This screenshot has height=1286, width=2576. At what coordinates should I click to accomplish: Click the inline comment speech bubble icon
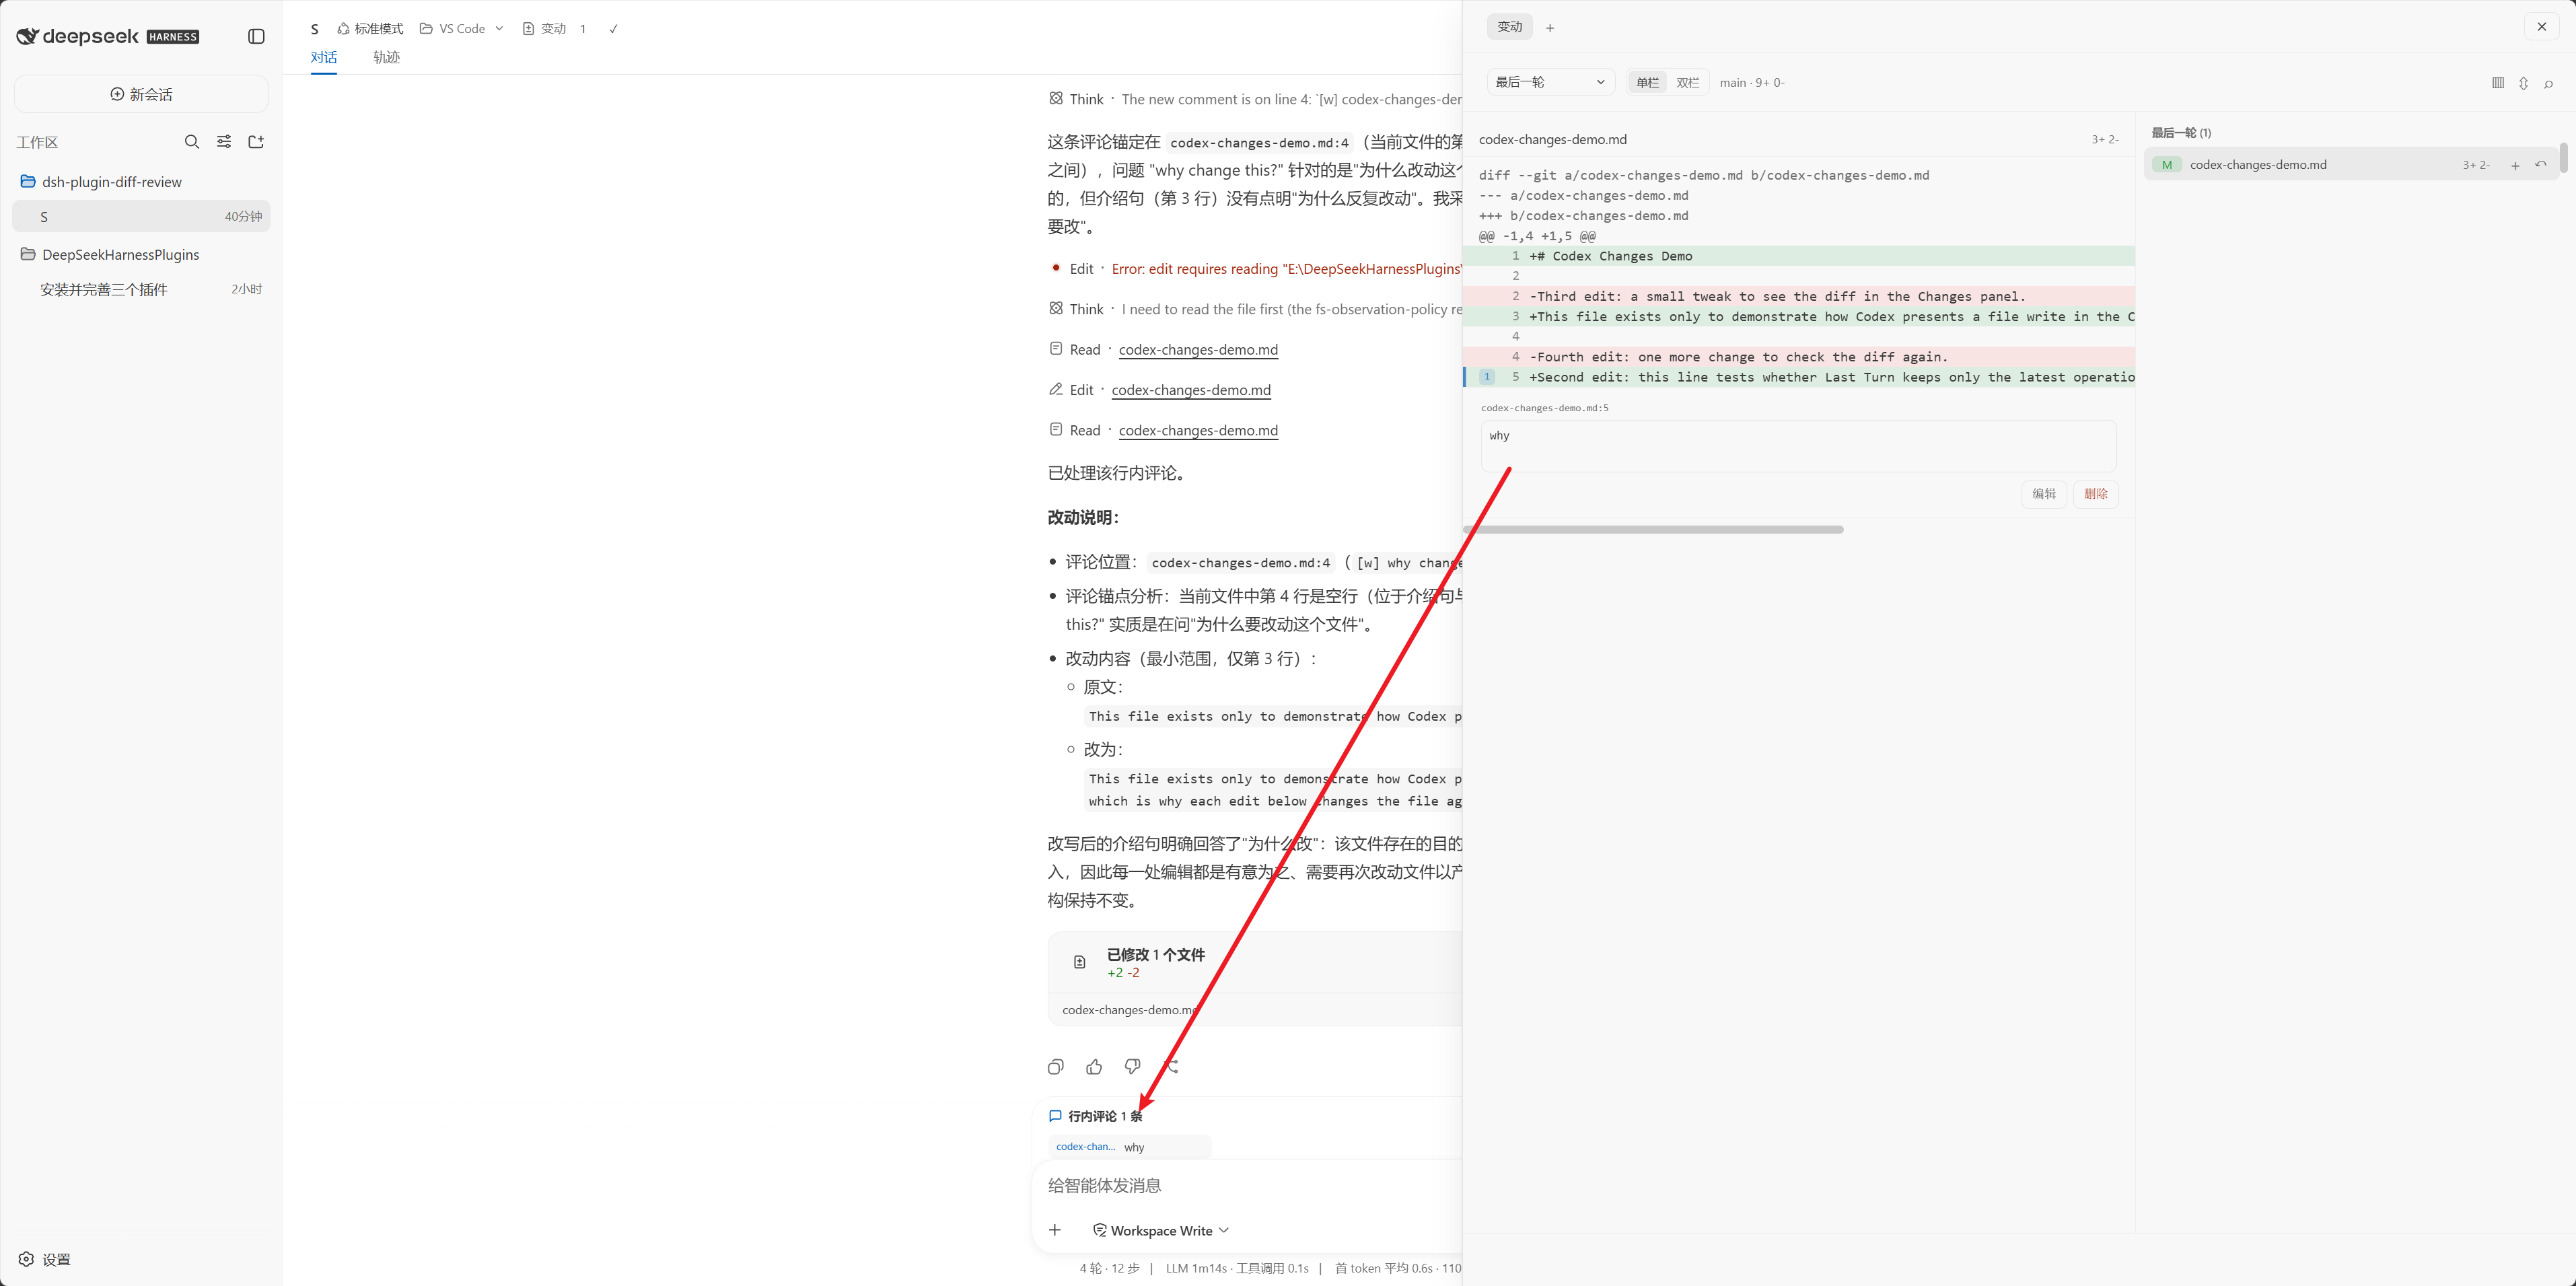pyautogui.click(x=1055, y=1116)
